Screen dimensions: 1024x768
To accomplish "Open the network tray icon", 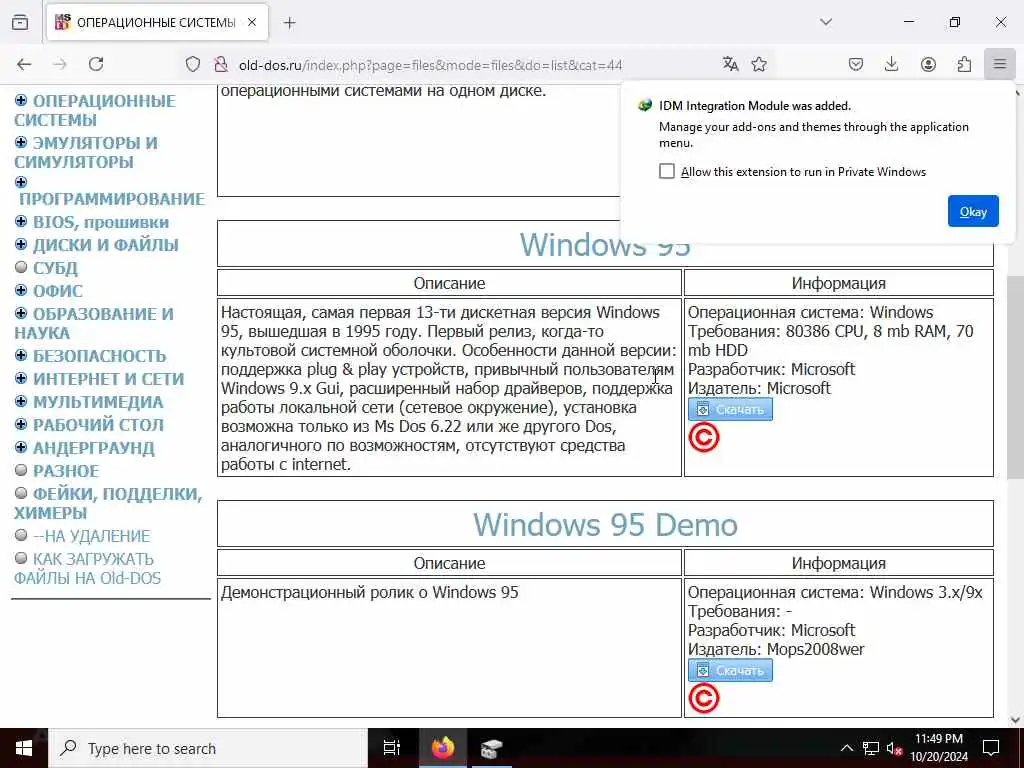I will [871, 748].
